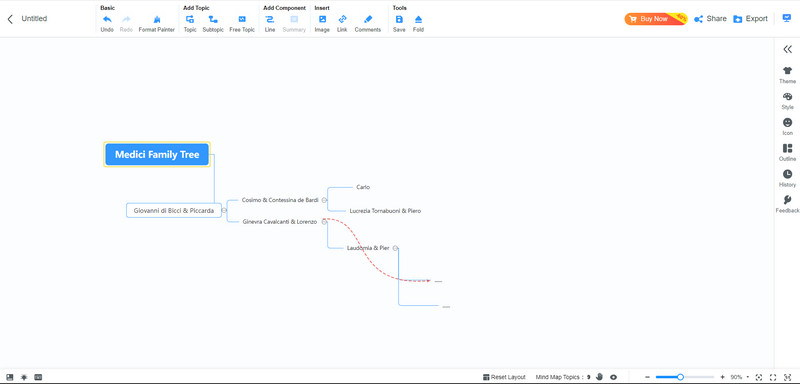Click the Export button

751,19
